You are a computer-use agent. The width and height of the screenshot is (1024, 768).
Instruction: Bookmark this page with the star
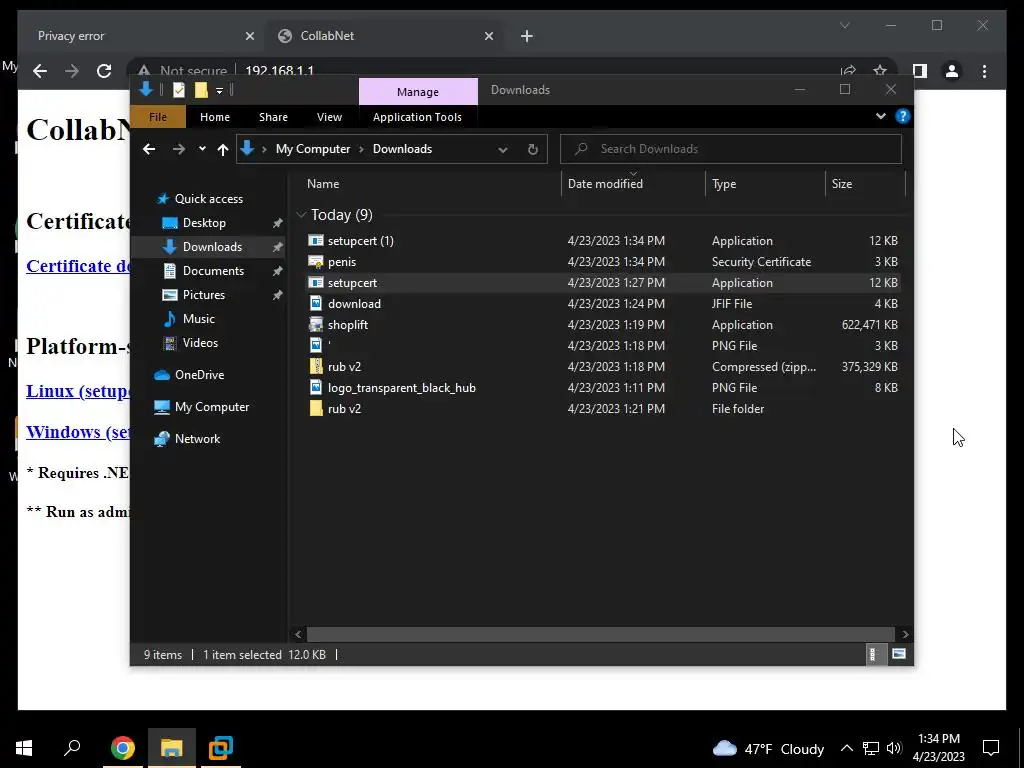tap(880, 71)
